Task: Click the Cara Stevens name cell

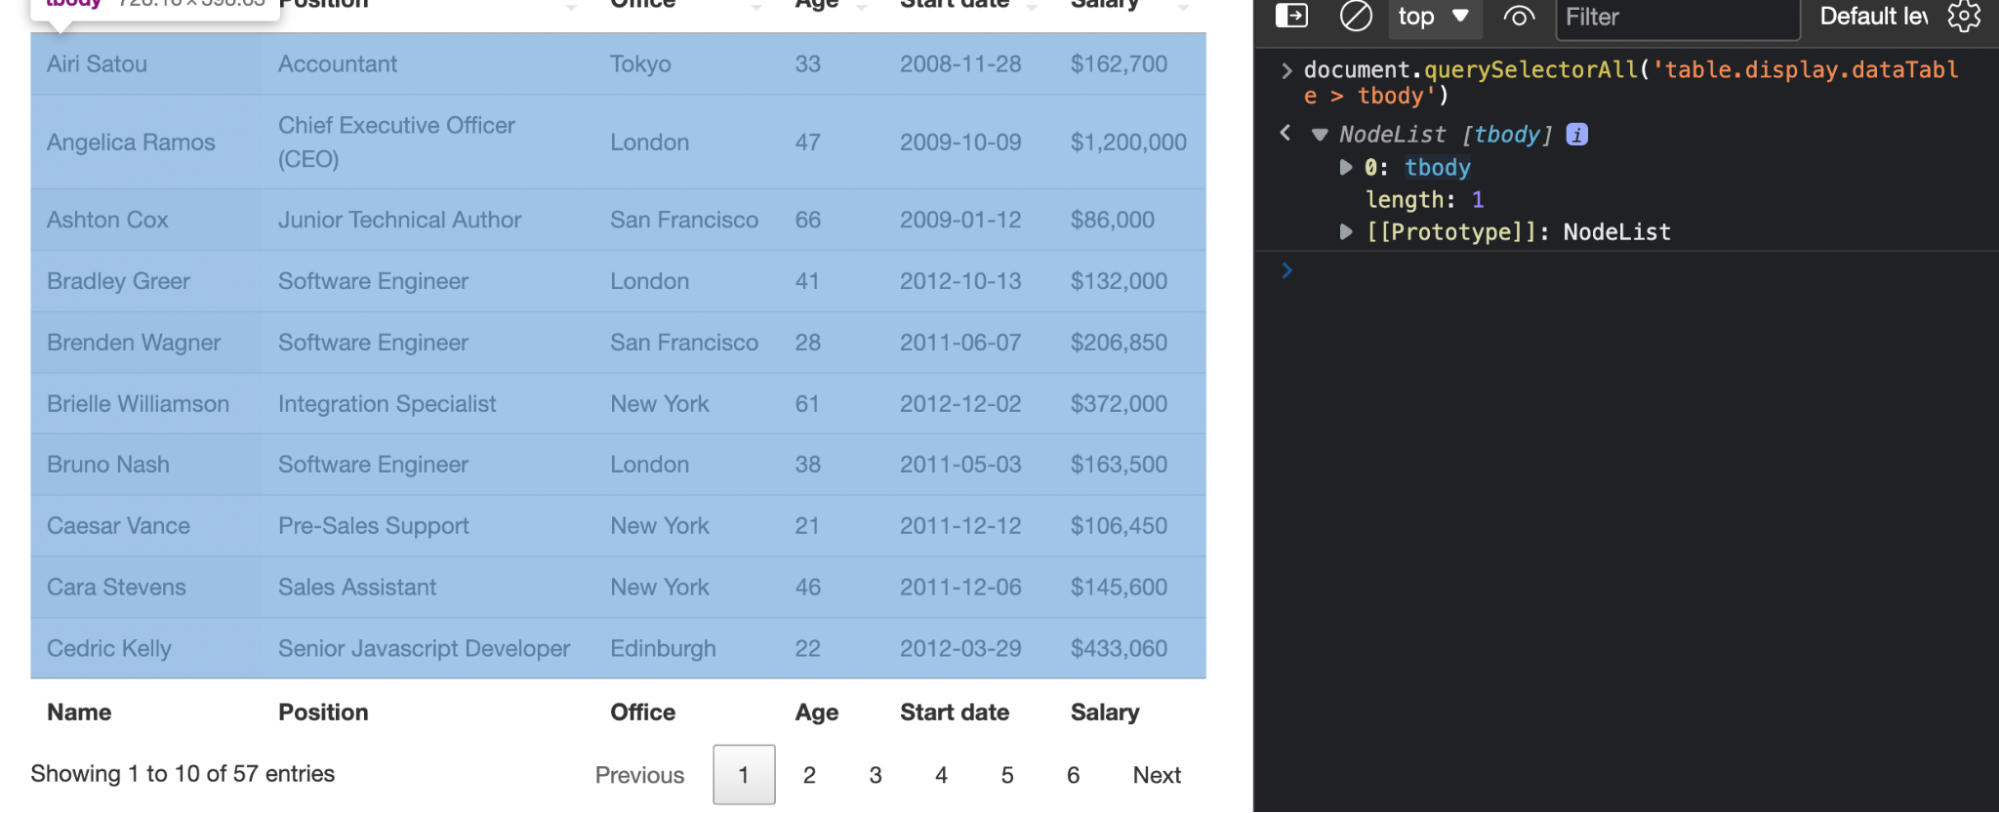Action: tap(146, 587)
